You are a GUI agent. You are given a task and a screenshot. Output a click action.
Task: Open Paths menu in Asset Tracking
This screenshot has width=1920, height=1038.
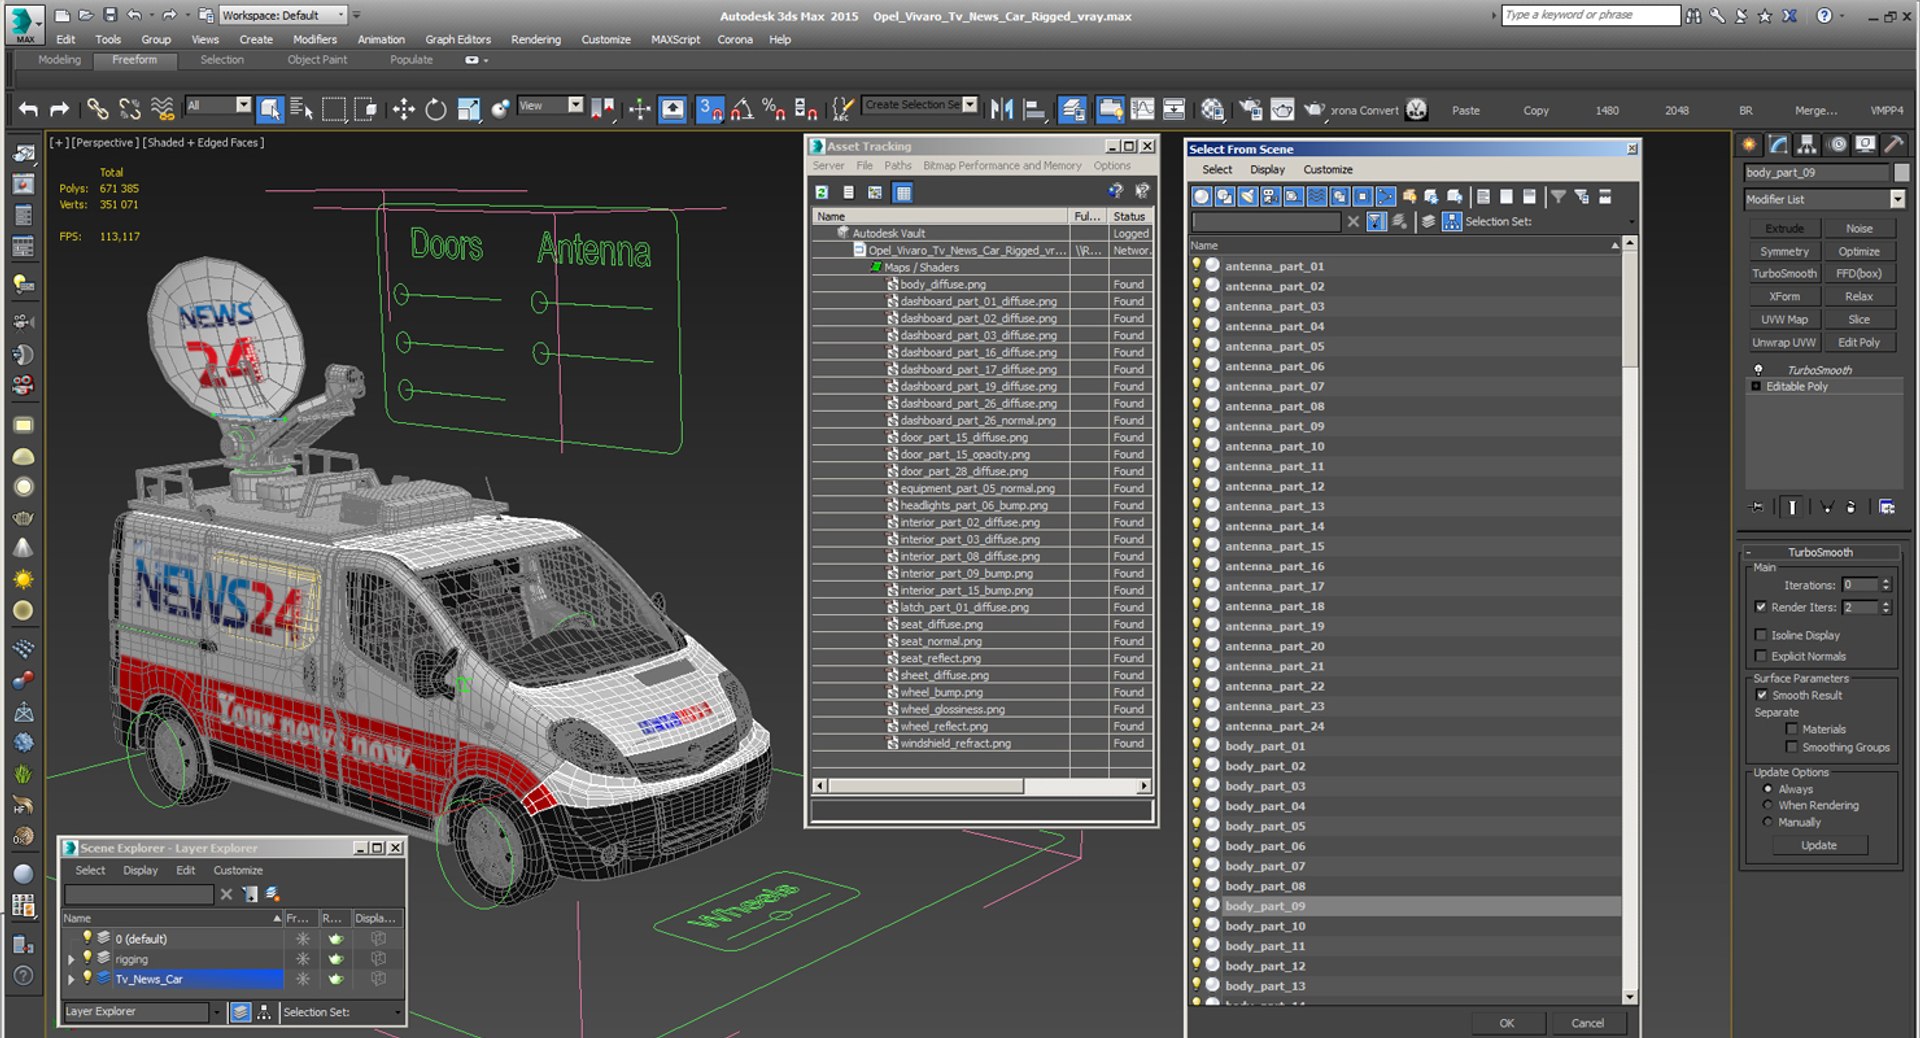pyautogui.click(x=897, y=166)
